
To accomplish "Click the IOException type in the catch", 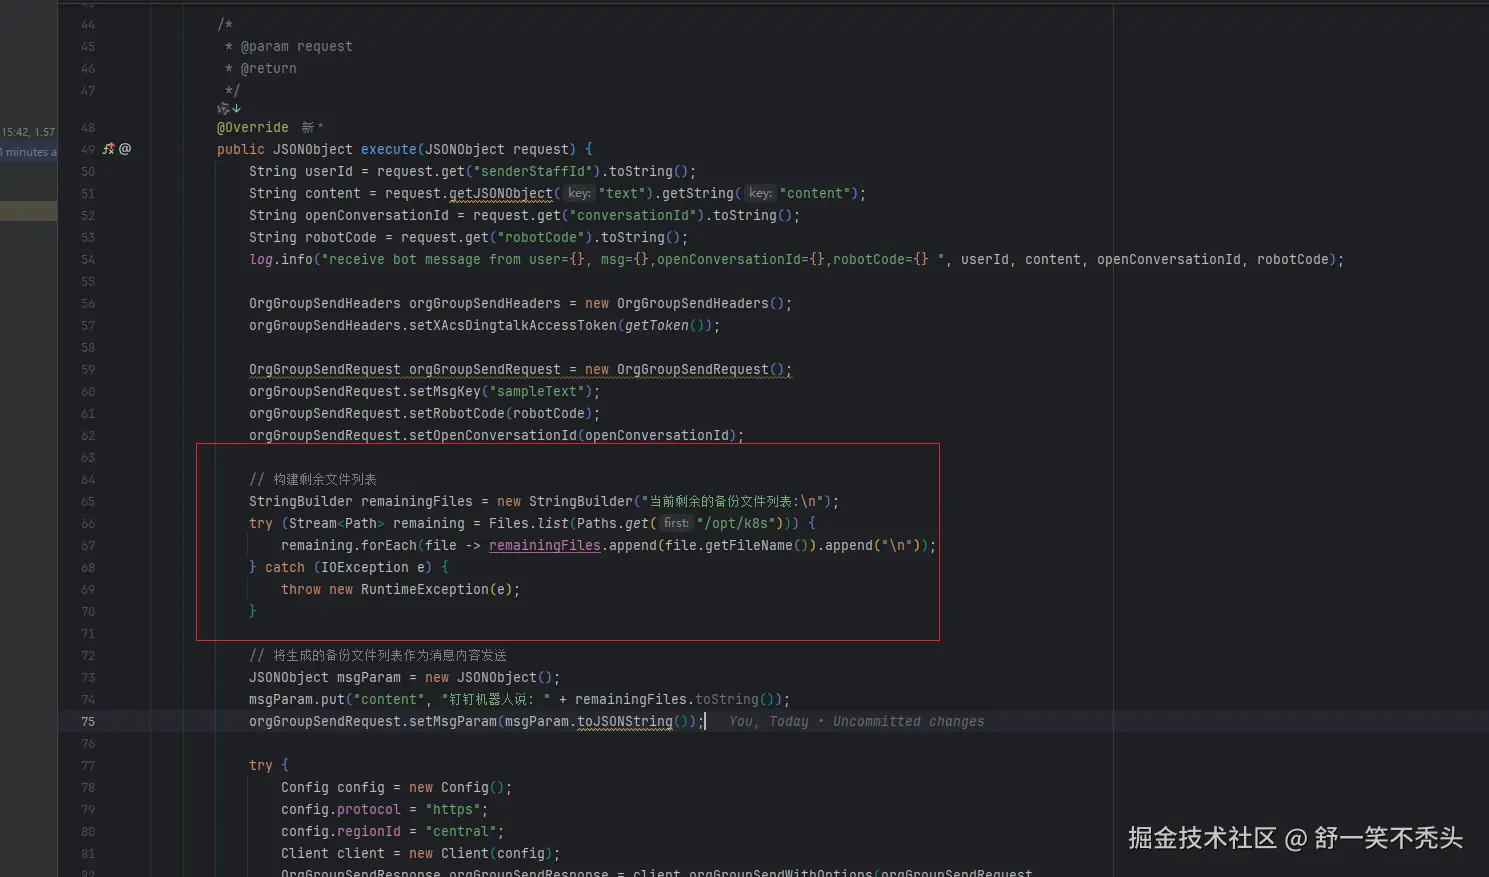I will point(365,568).
